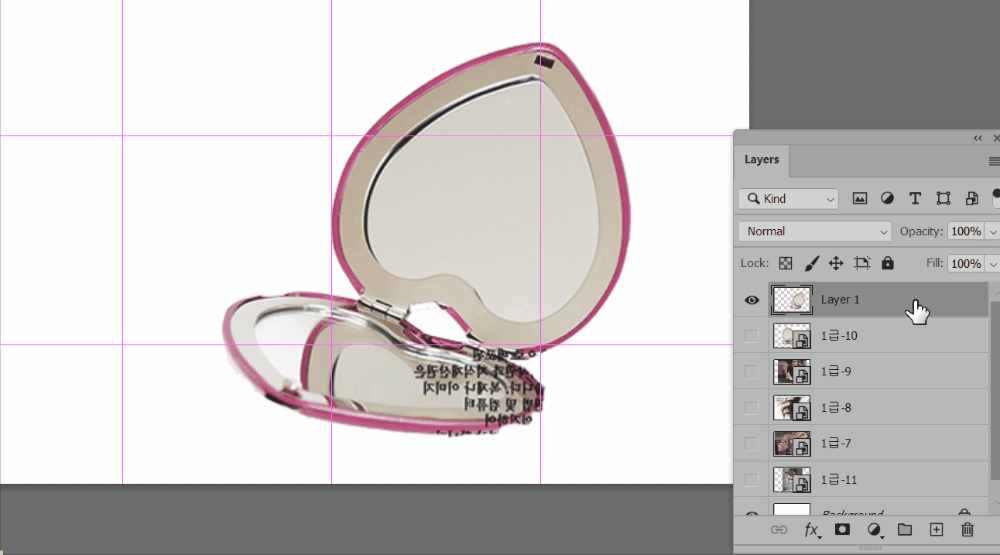Filter layers by smart object icon
Image resolution: width=1000 pixels, height=555 pixels.
click(971, 198)
